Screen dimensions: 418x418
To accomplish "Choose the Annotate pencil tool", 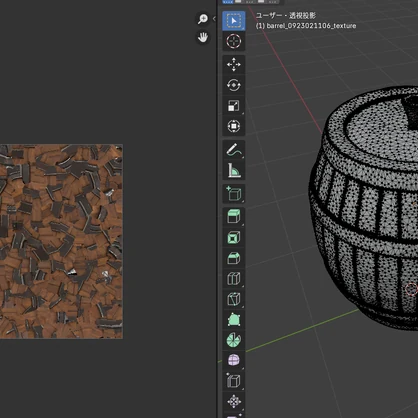I will 234,150.
